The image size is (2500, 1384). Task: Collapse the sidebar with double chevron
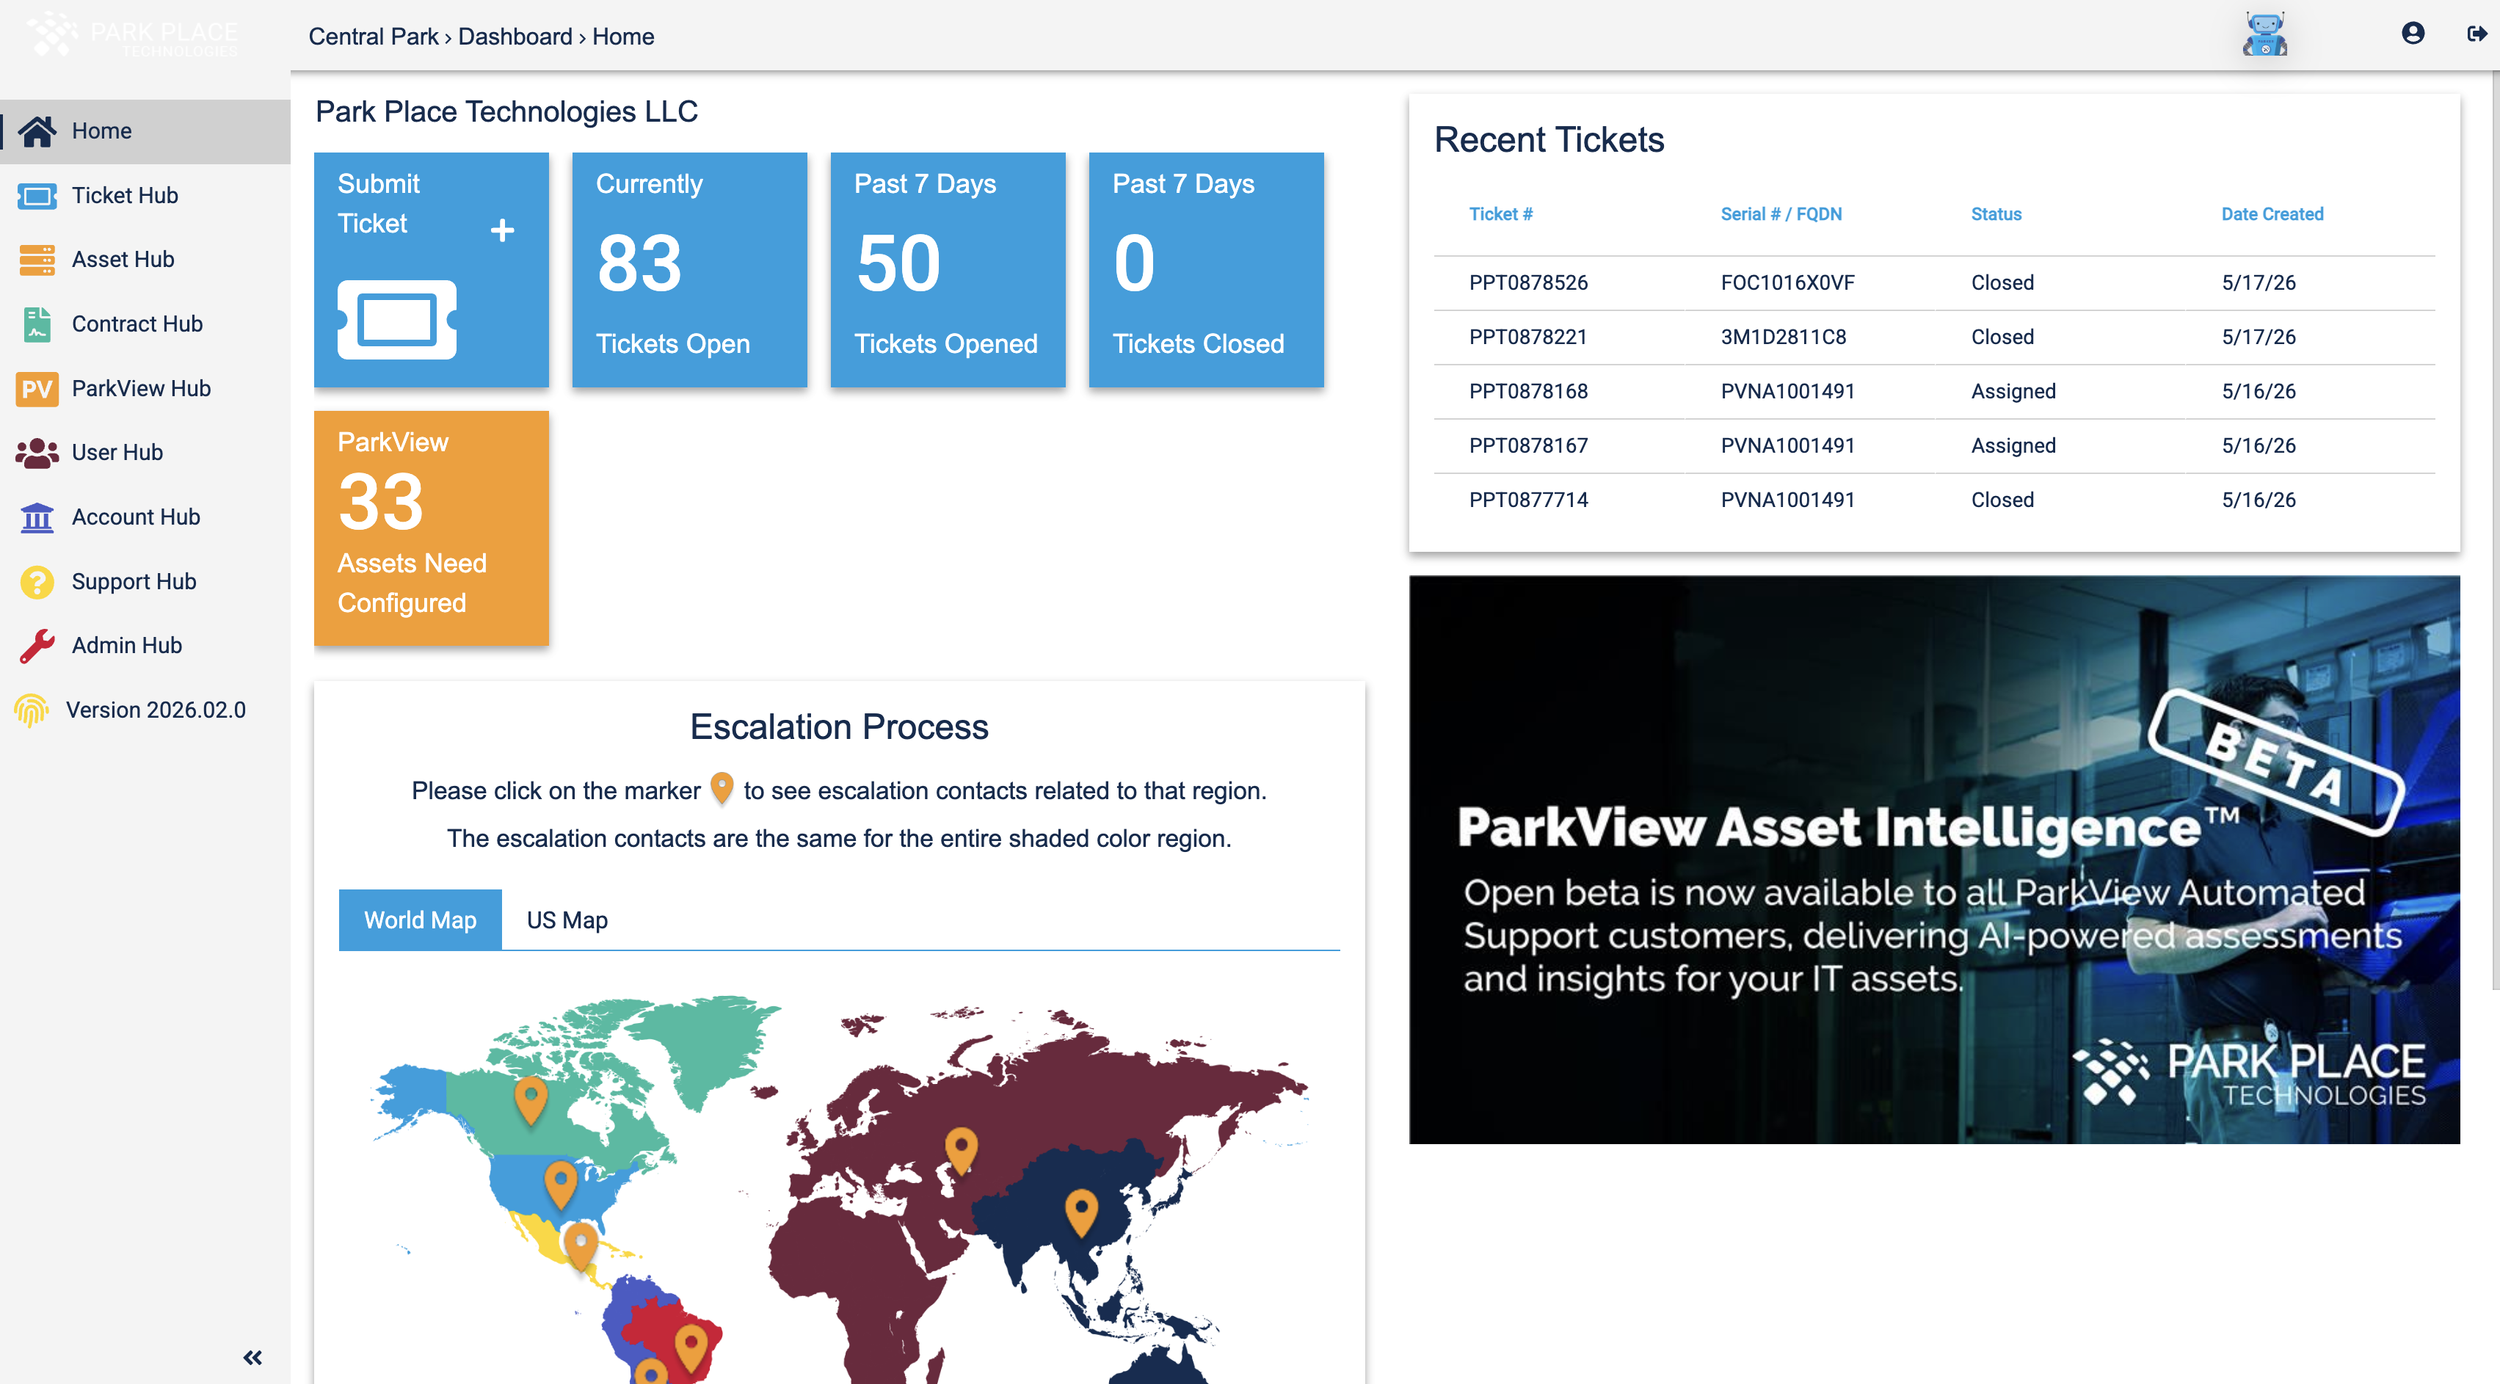click(x=253, y=1358)
